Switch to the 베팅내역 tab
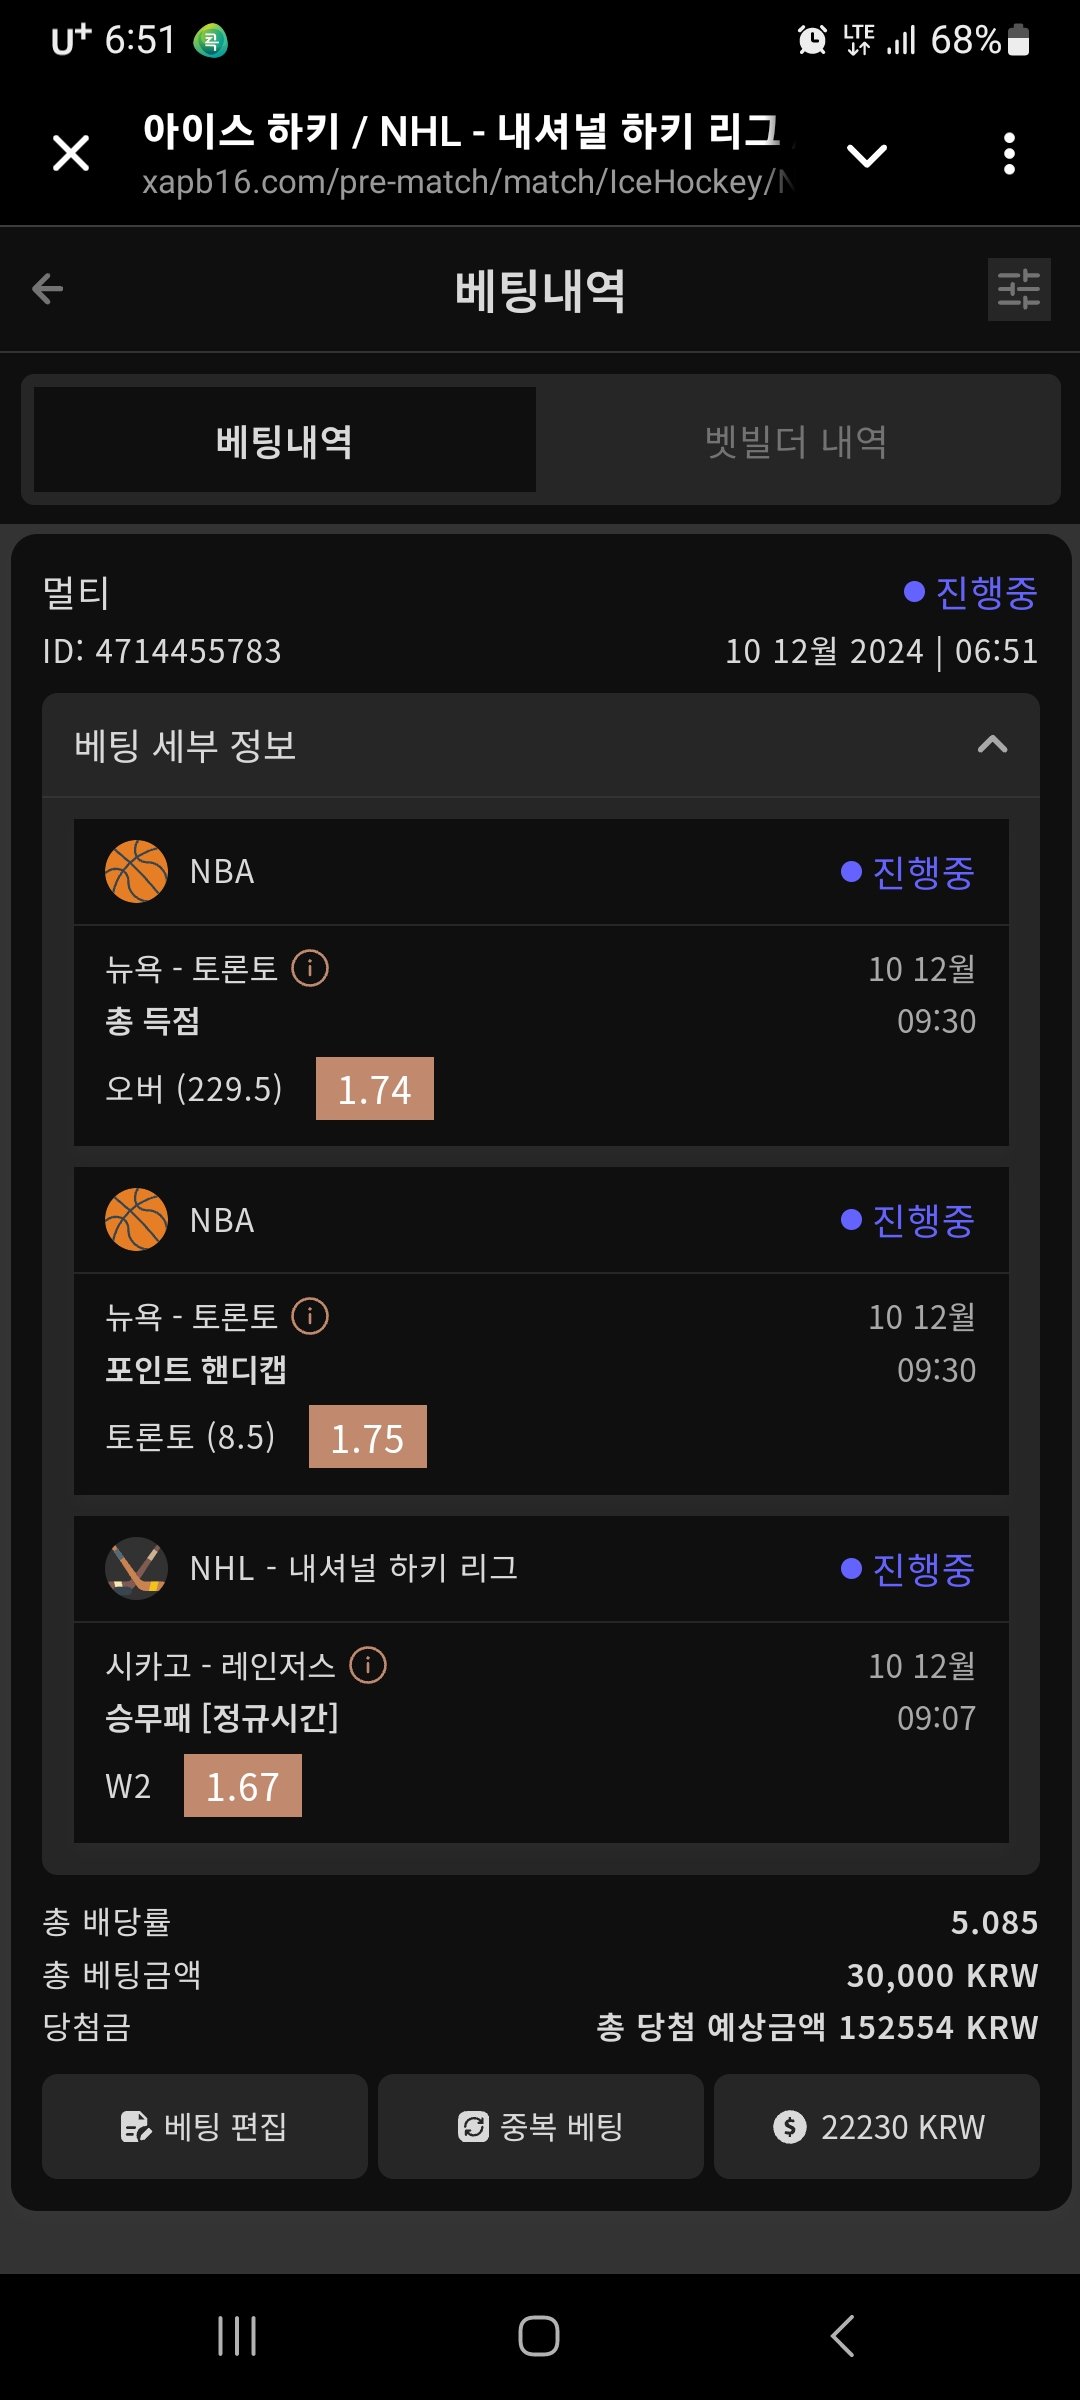This screenshot has width=1080, height=2400. tap(285, 441)
